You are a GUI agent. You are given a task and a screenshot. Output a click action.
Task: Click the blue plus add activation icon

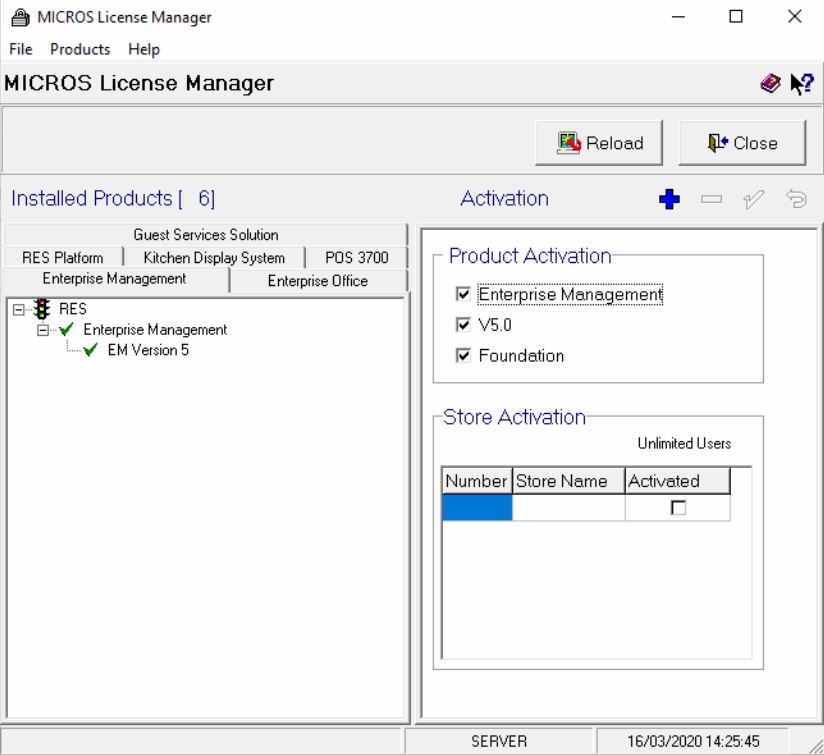coord(669,199)
